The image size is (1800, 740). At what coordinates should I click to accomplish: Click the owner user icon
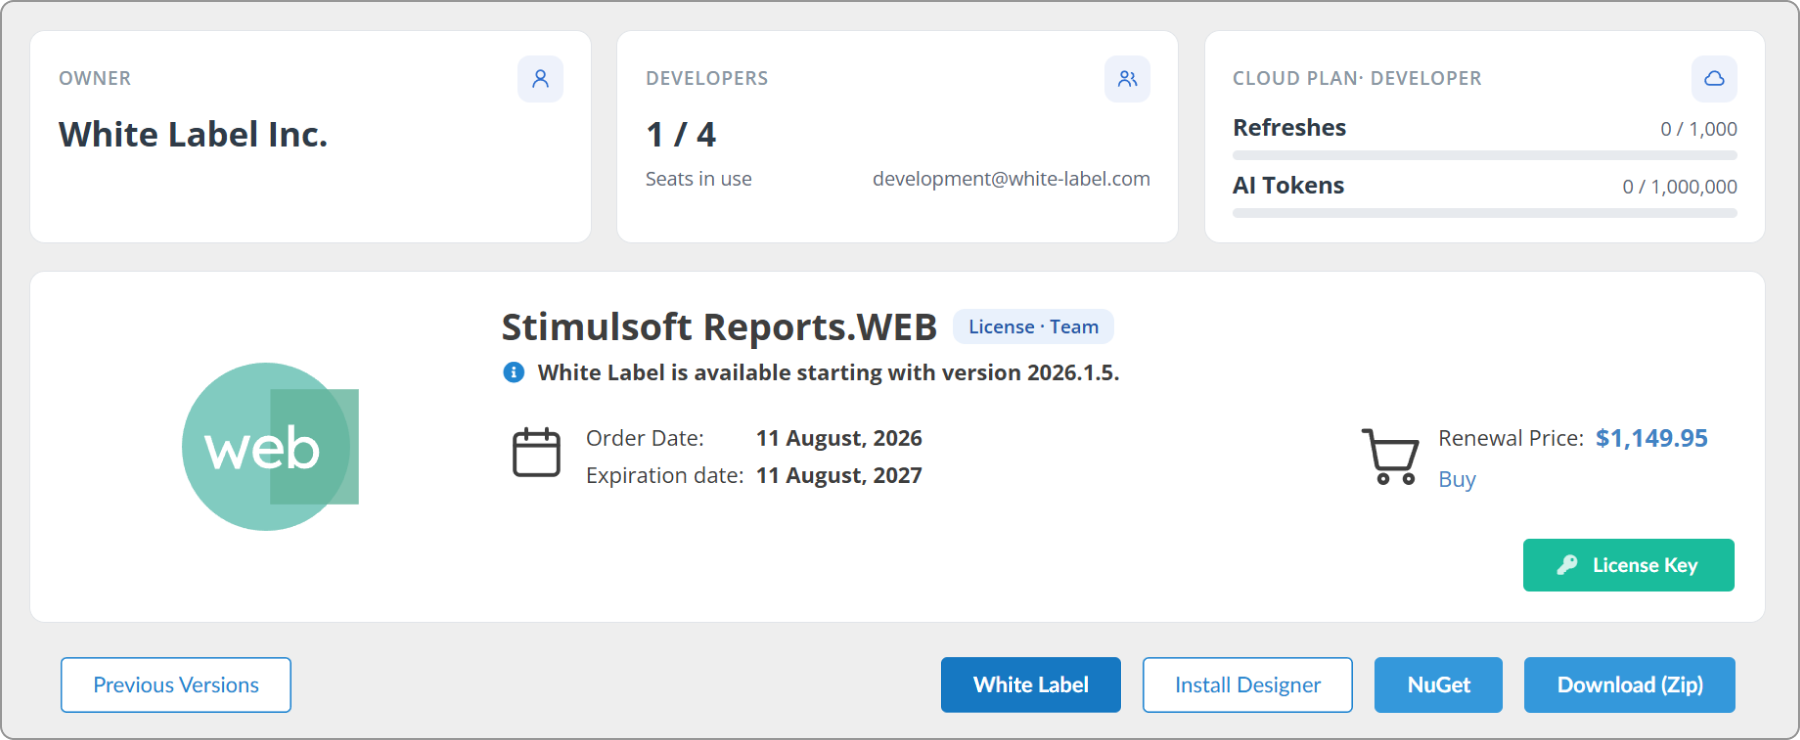540,79
